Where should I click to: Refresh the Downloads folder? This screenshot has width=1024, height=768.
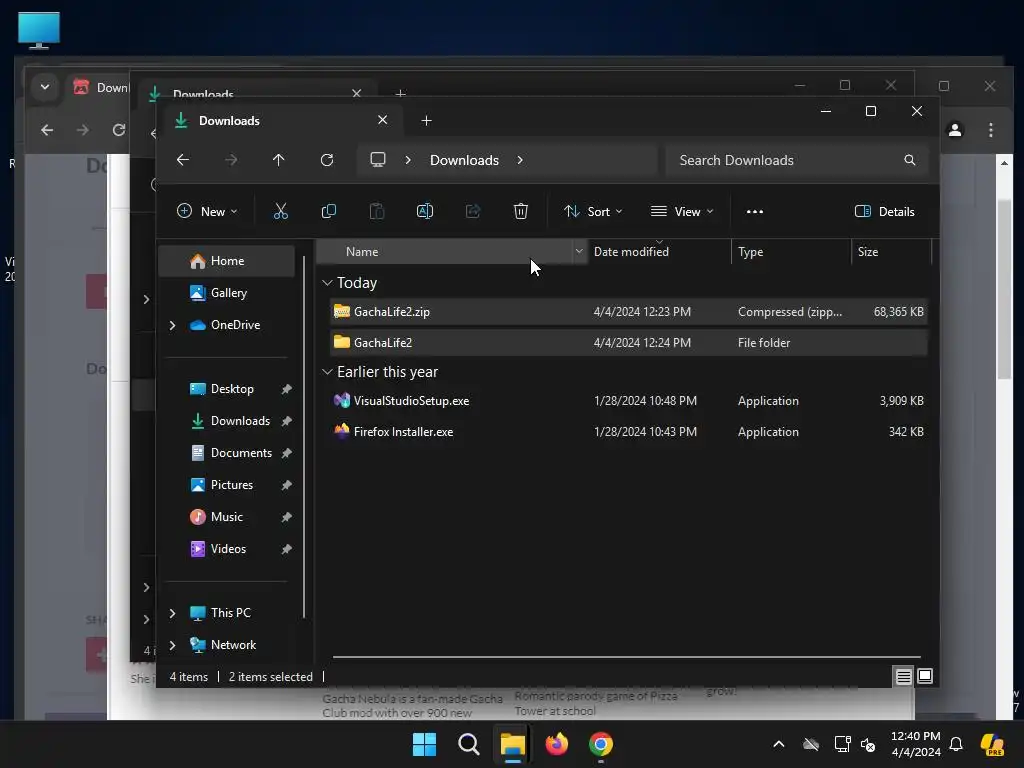[x=327, y=160]
